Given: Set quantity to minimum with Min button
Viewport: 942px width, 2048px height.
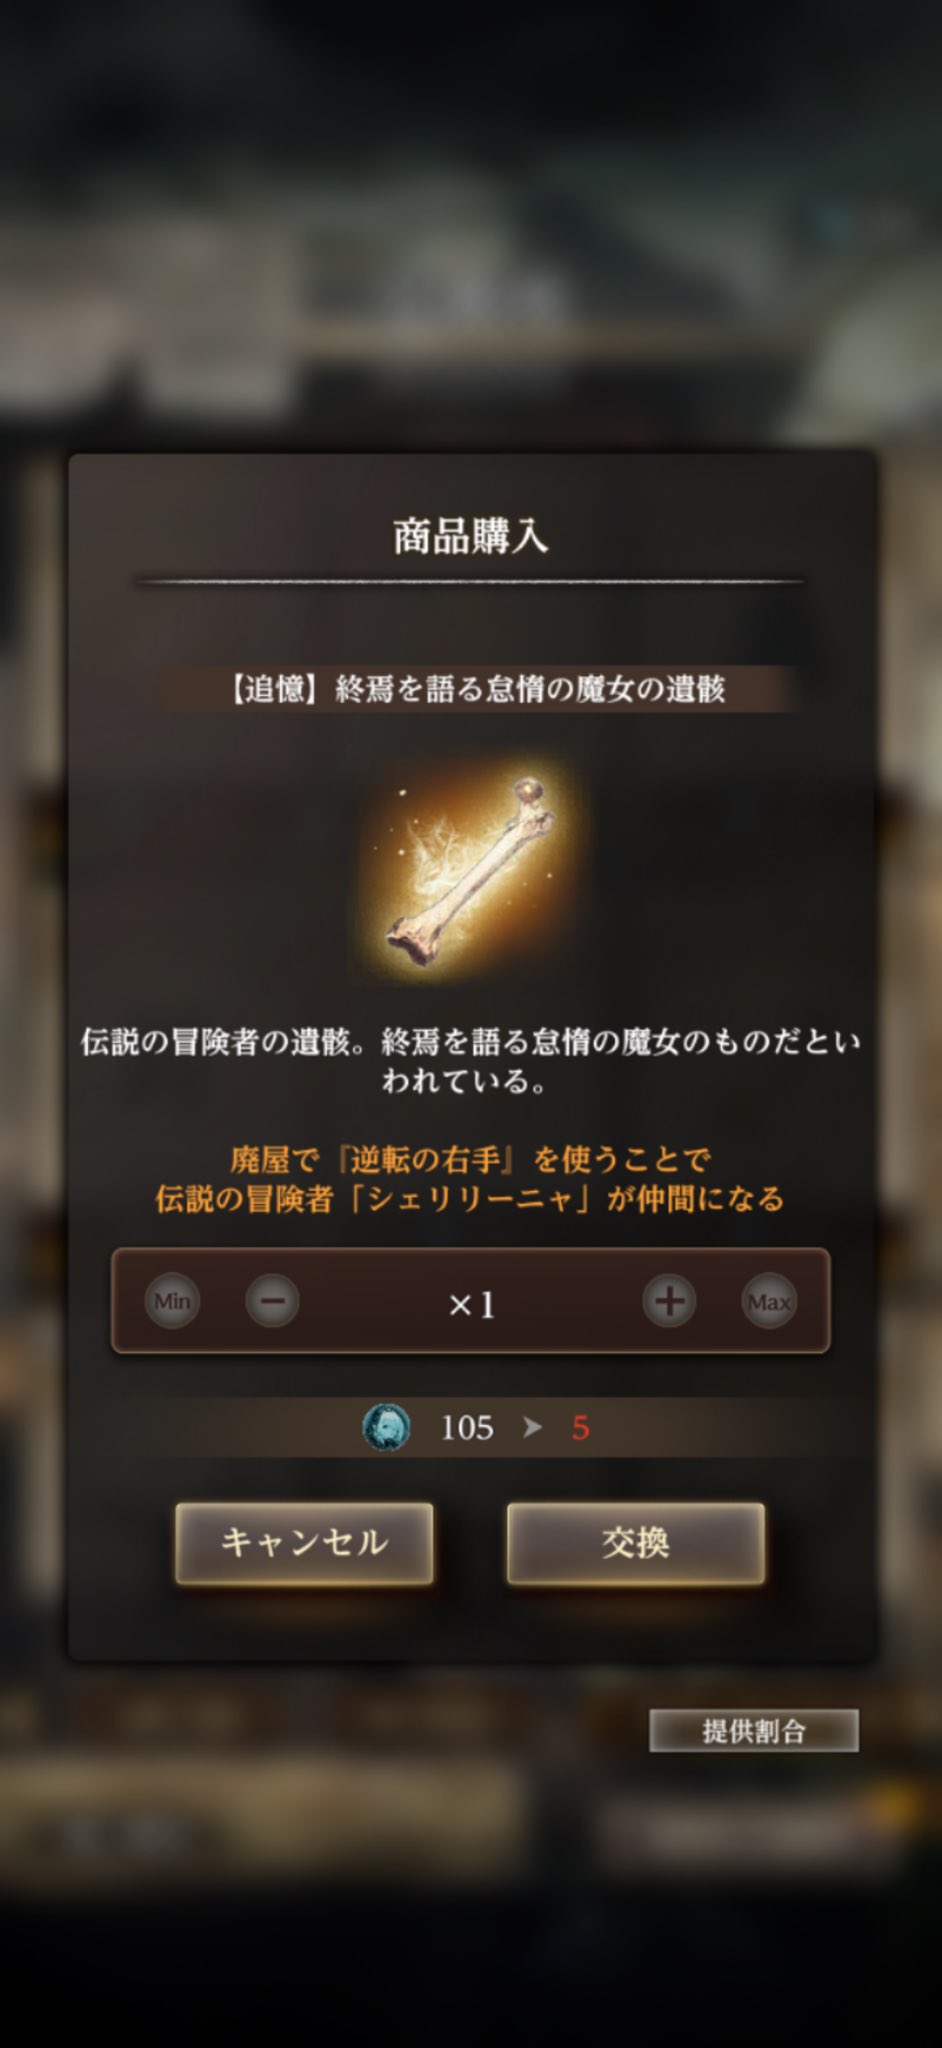Looking at the screenshot, I should click(x=172, y=1301).
